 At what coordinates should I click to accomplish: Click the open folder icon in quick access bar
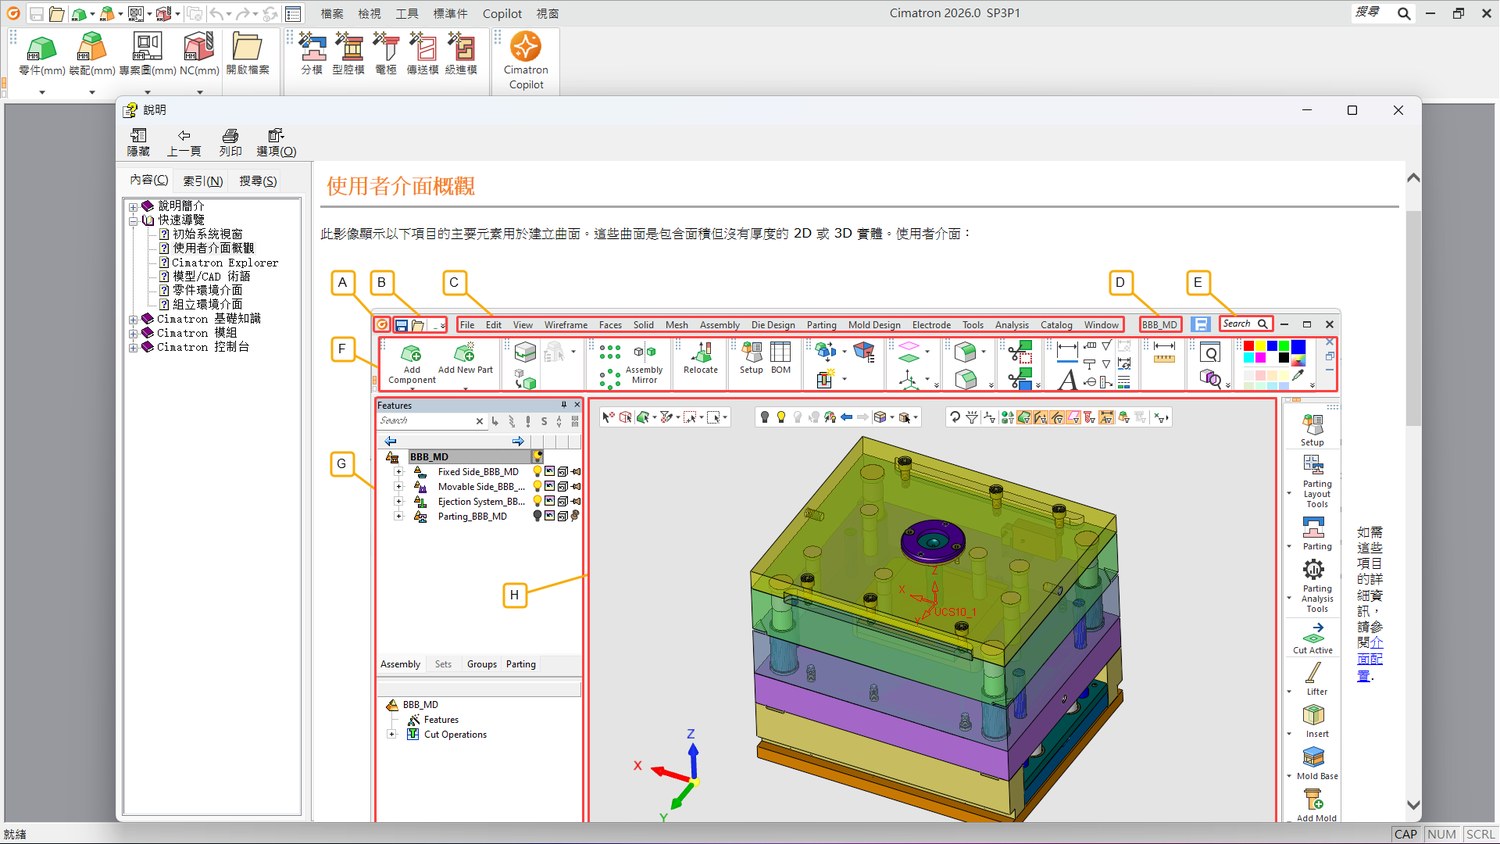click(x=57, y=14)
